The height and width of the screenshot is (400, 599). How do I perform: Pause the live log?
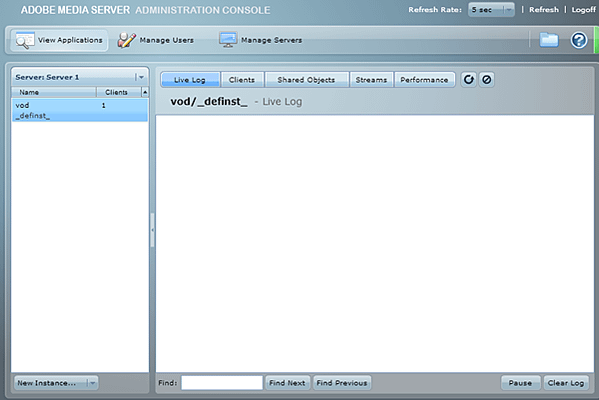click(520, 383)
